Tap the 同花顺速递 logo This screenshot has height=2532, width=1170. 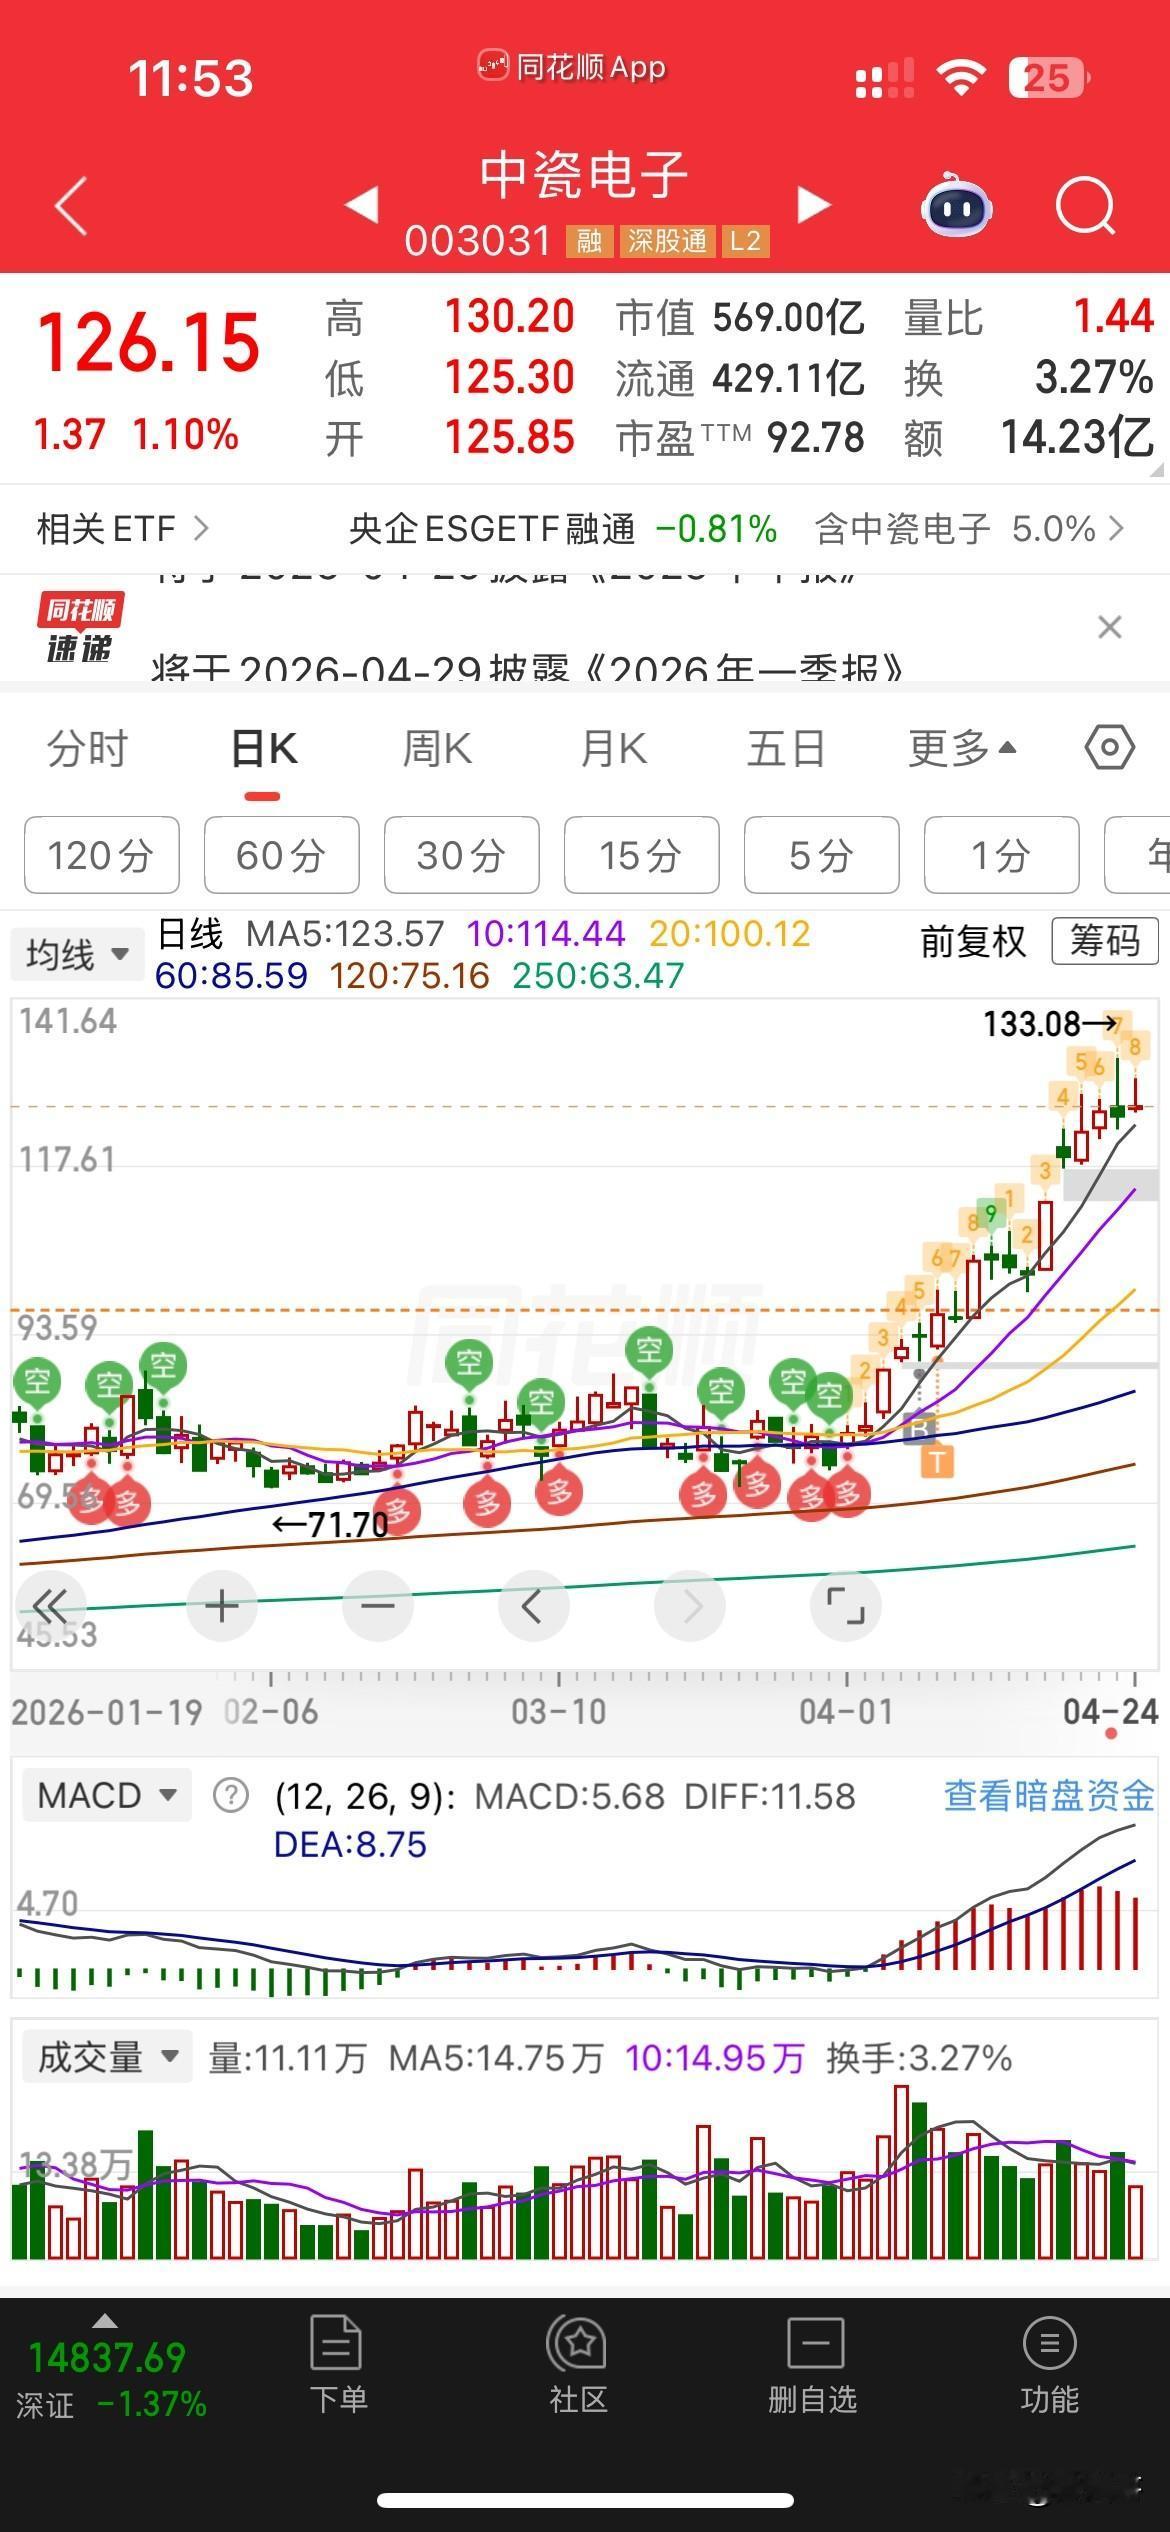(80, 628)
